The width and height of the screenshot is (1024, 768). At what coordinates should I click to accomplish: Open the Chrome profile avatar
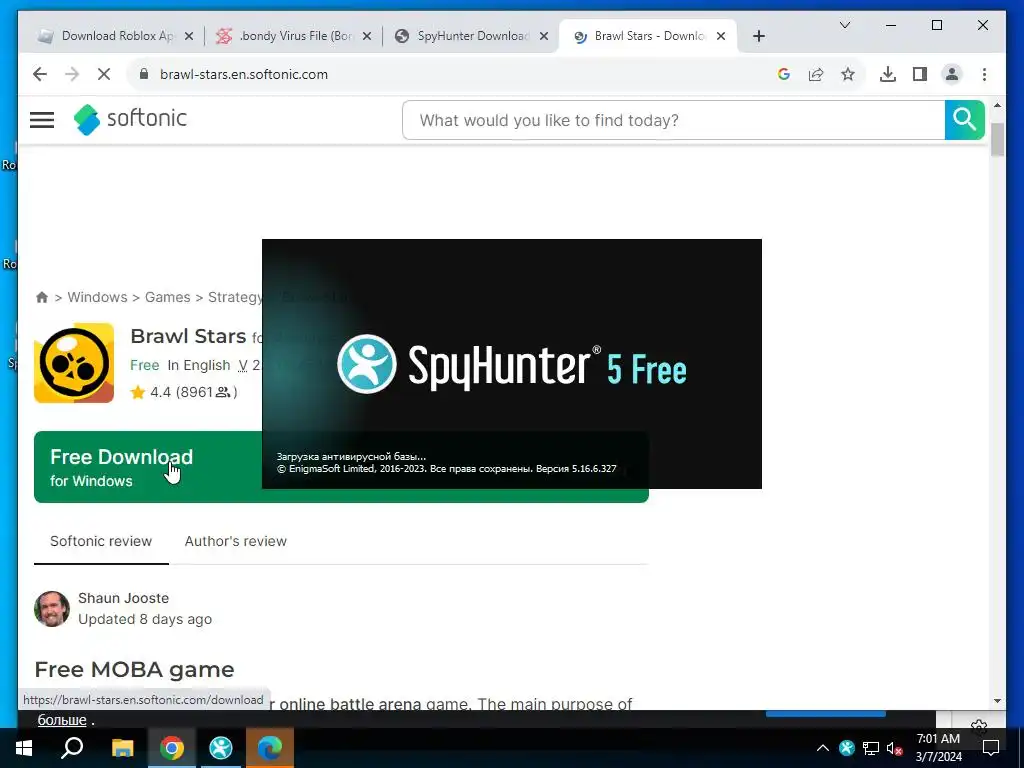pos(952,74)
